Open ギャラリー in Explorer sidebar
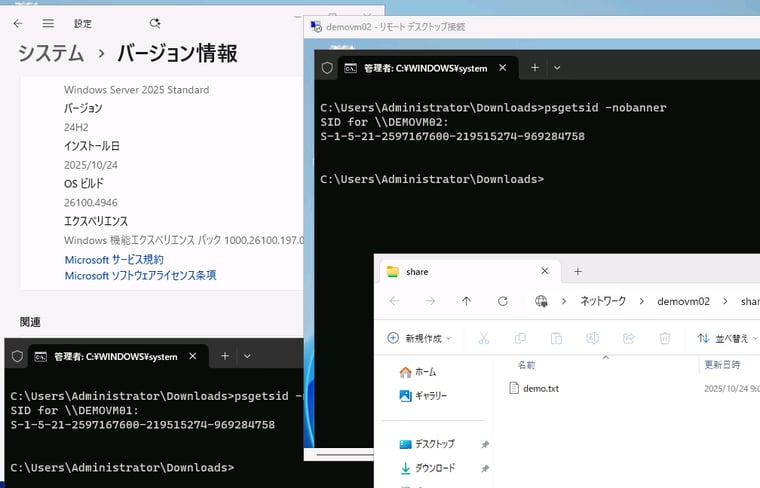The image size is (760, 488). (434, 395)
